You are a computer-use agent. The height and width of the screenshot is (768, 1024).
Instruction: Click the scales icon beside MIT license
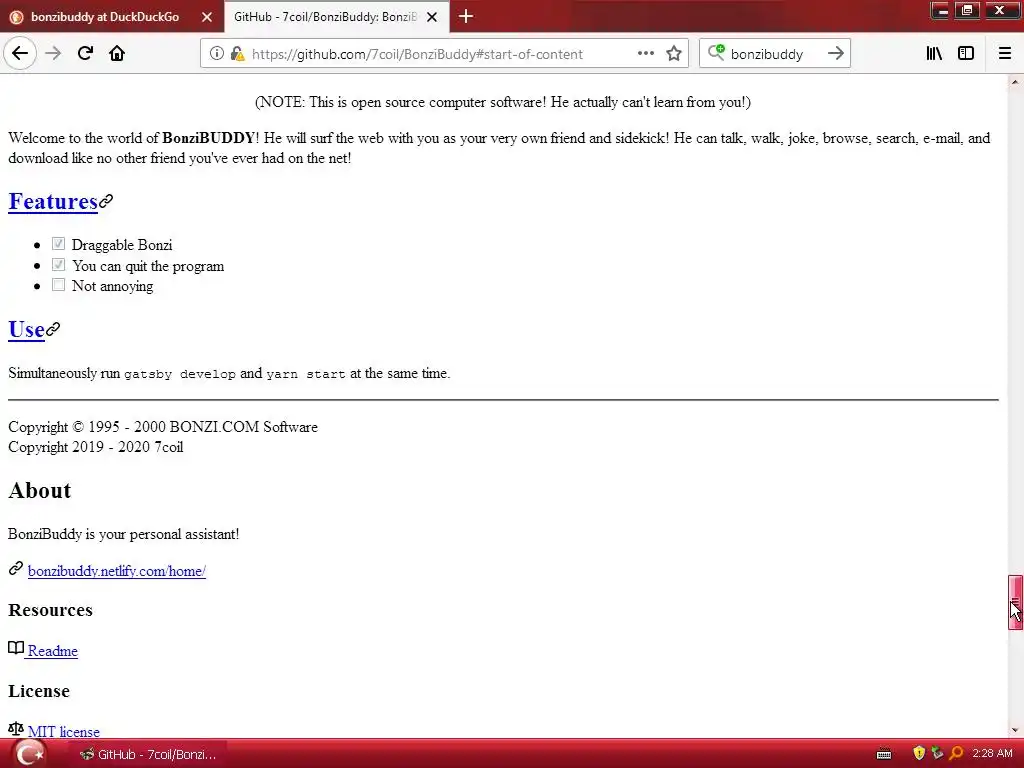tap(16, 729)
